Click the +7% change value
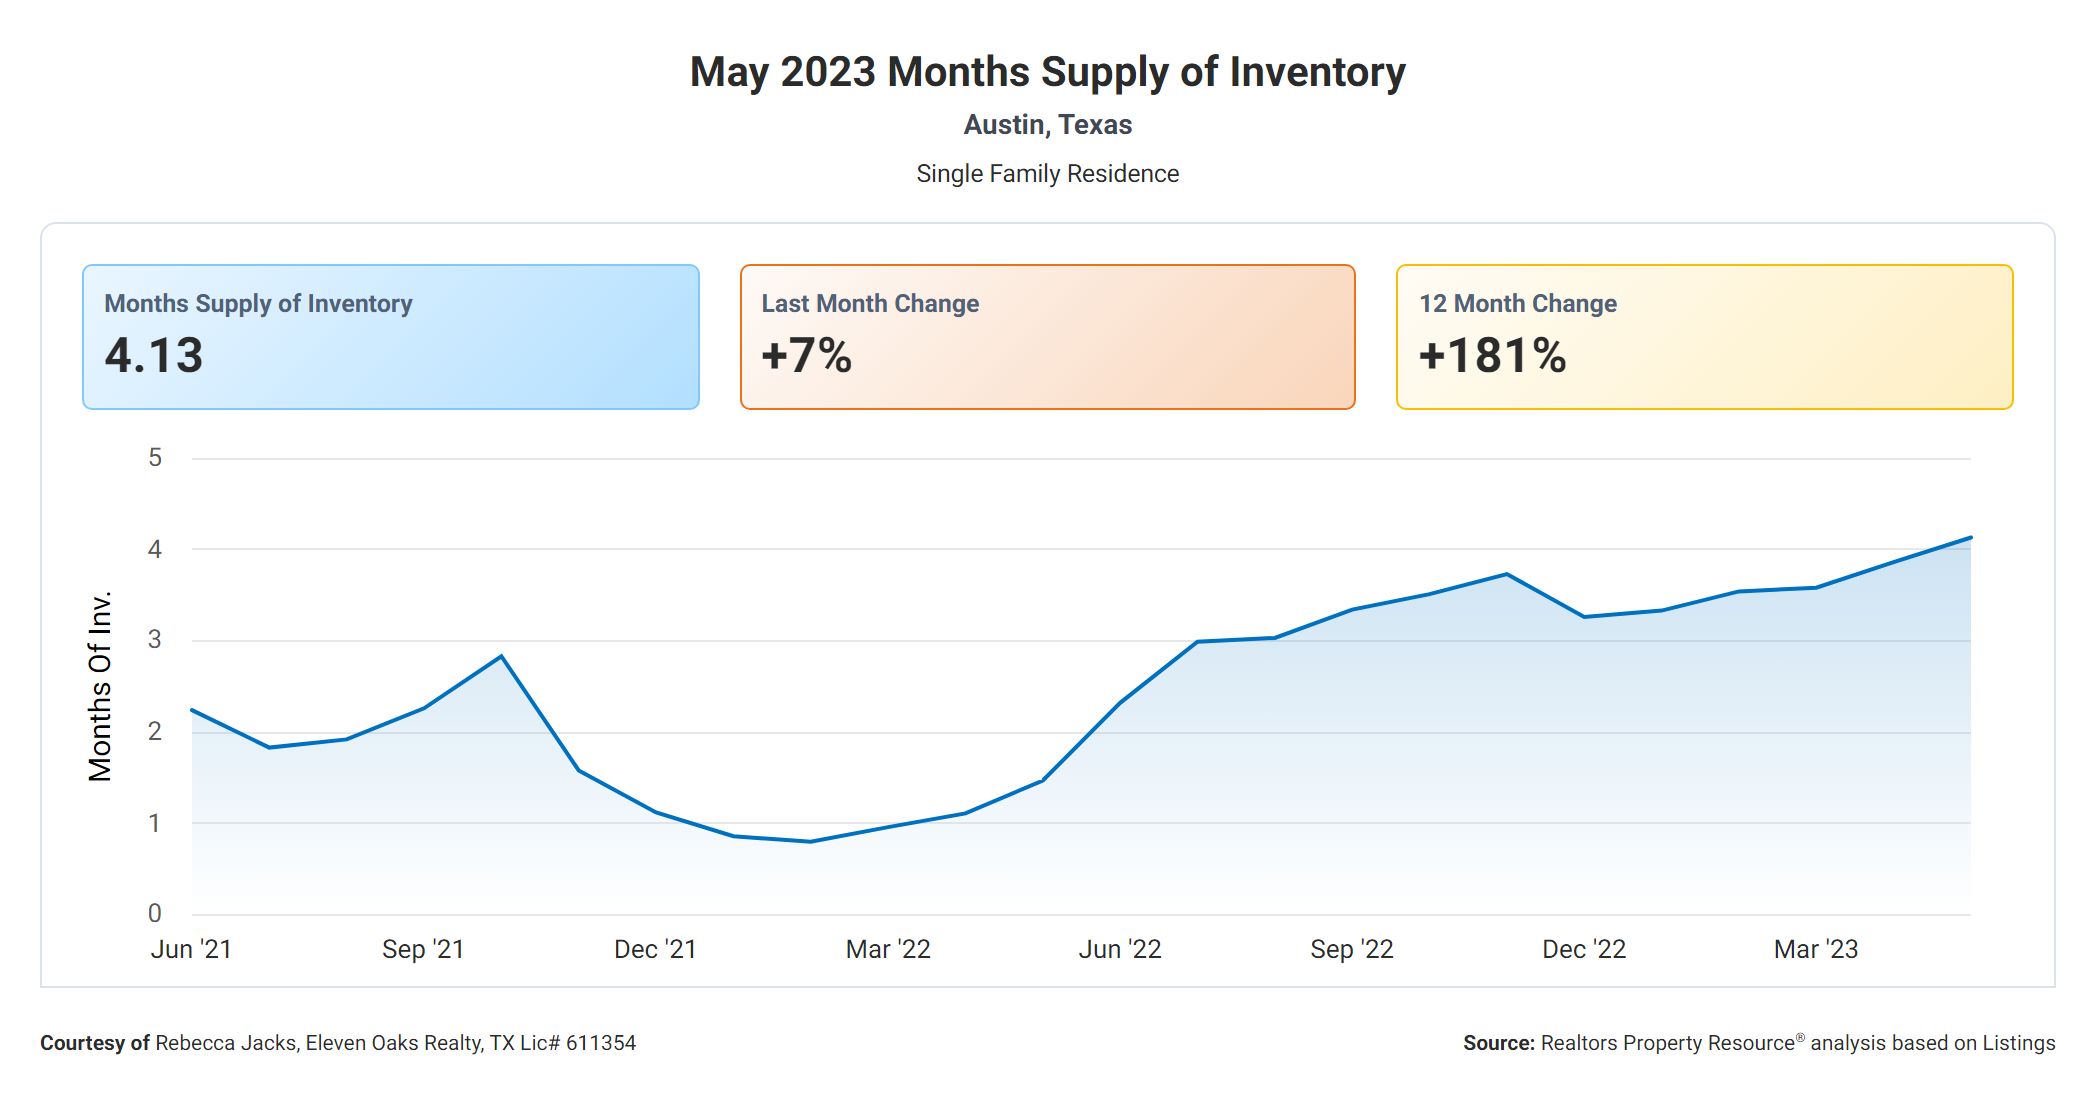This screenshot has width=2096, height=1100. pyautogui.click(x=806, y=356)
